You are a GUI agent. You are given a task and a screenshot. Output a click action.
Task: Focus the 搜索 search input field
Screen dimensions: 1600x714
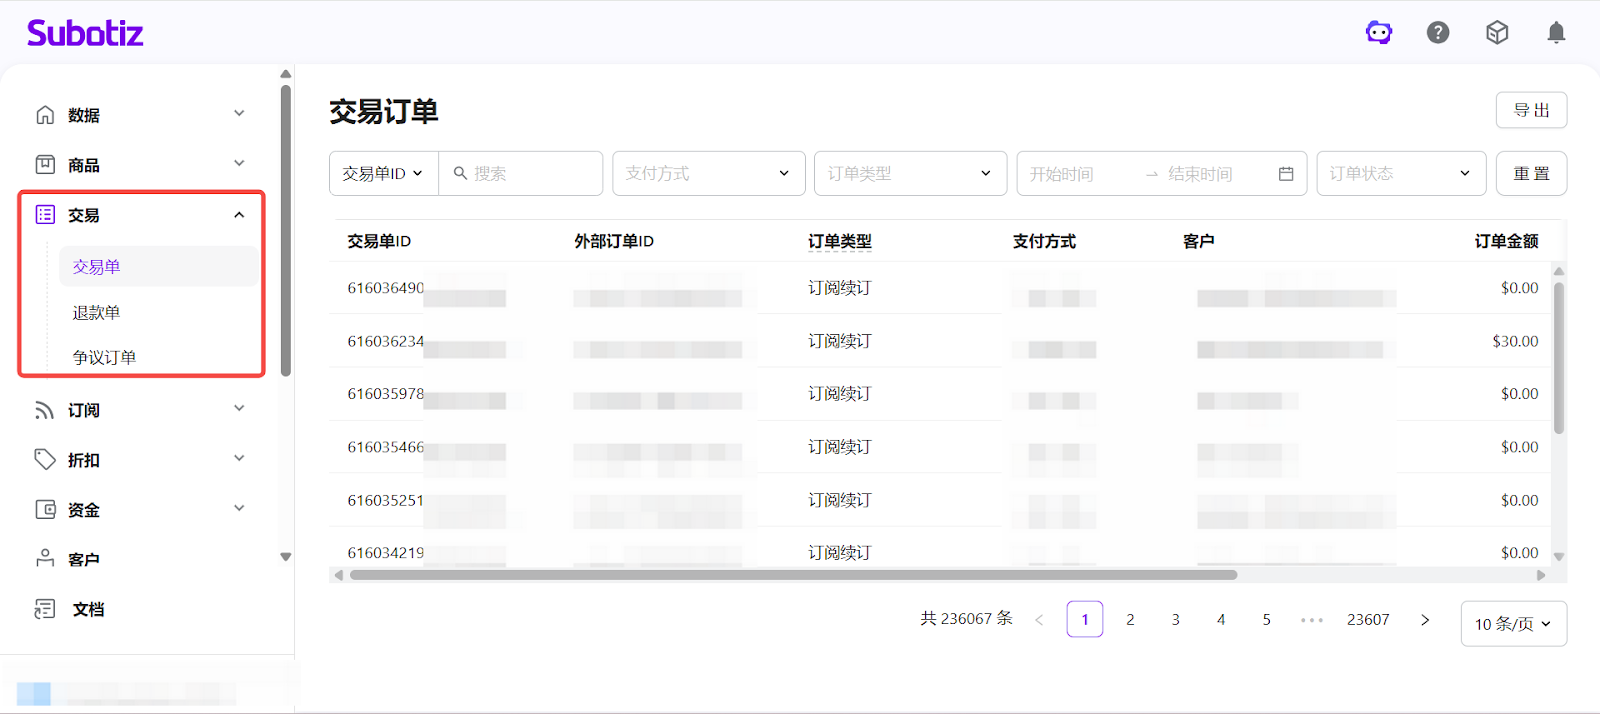tap(532, 174)
